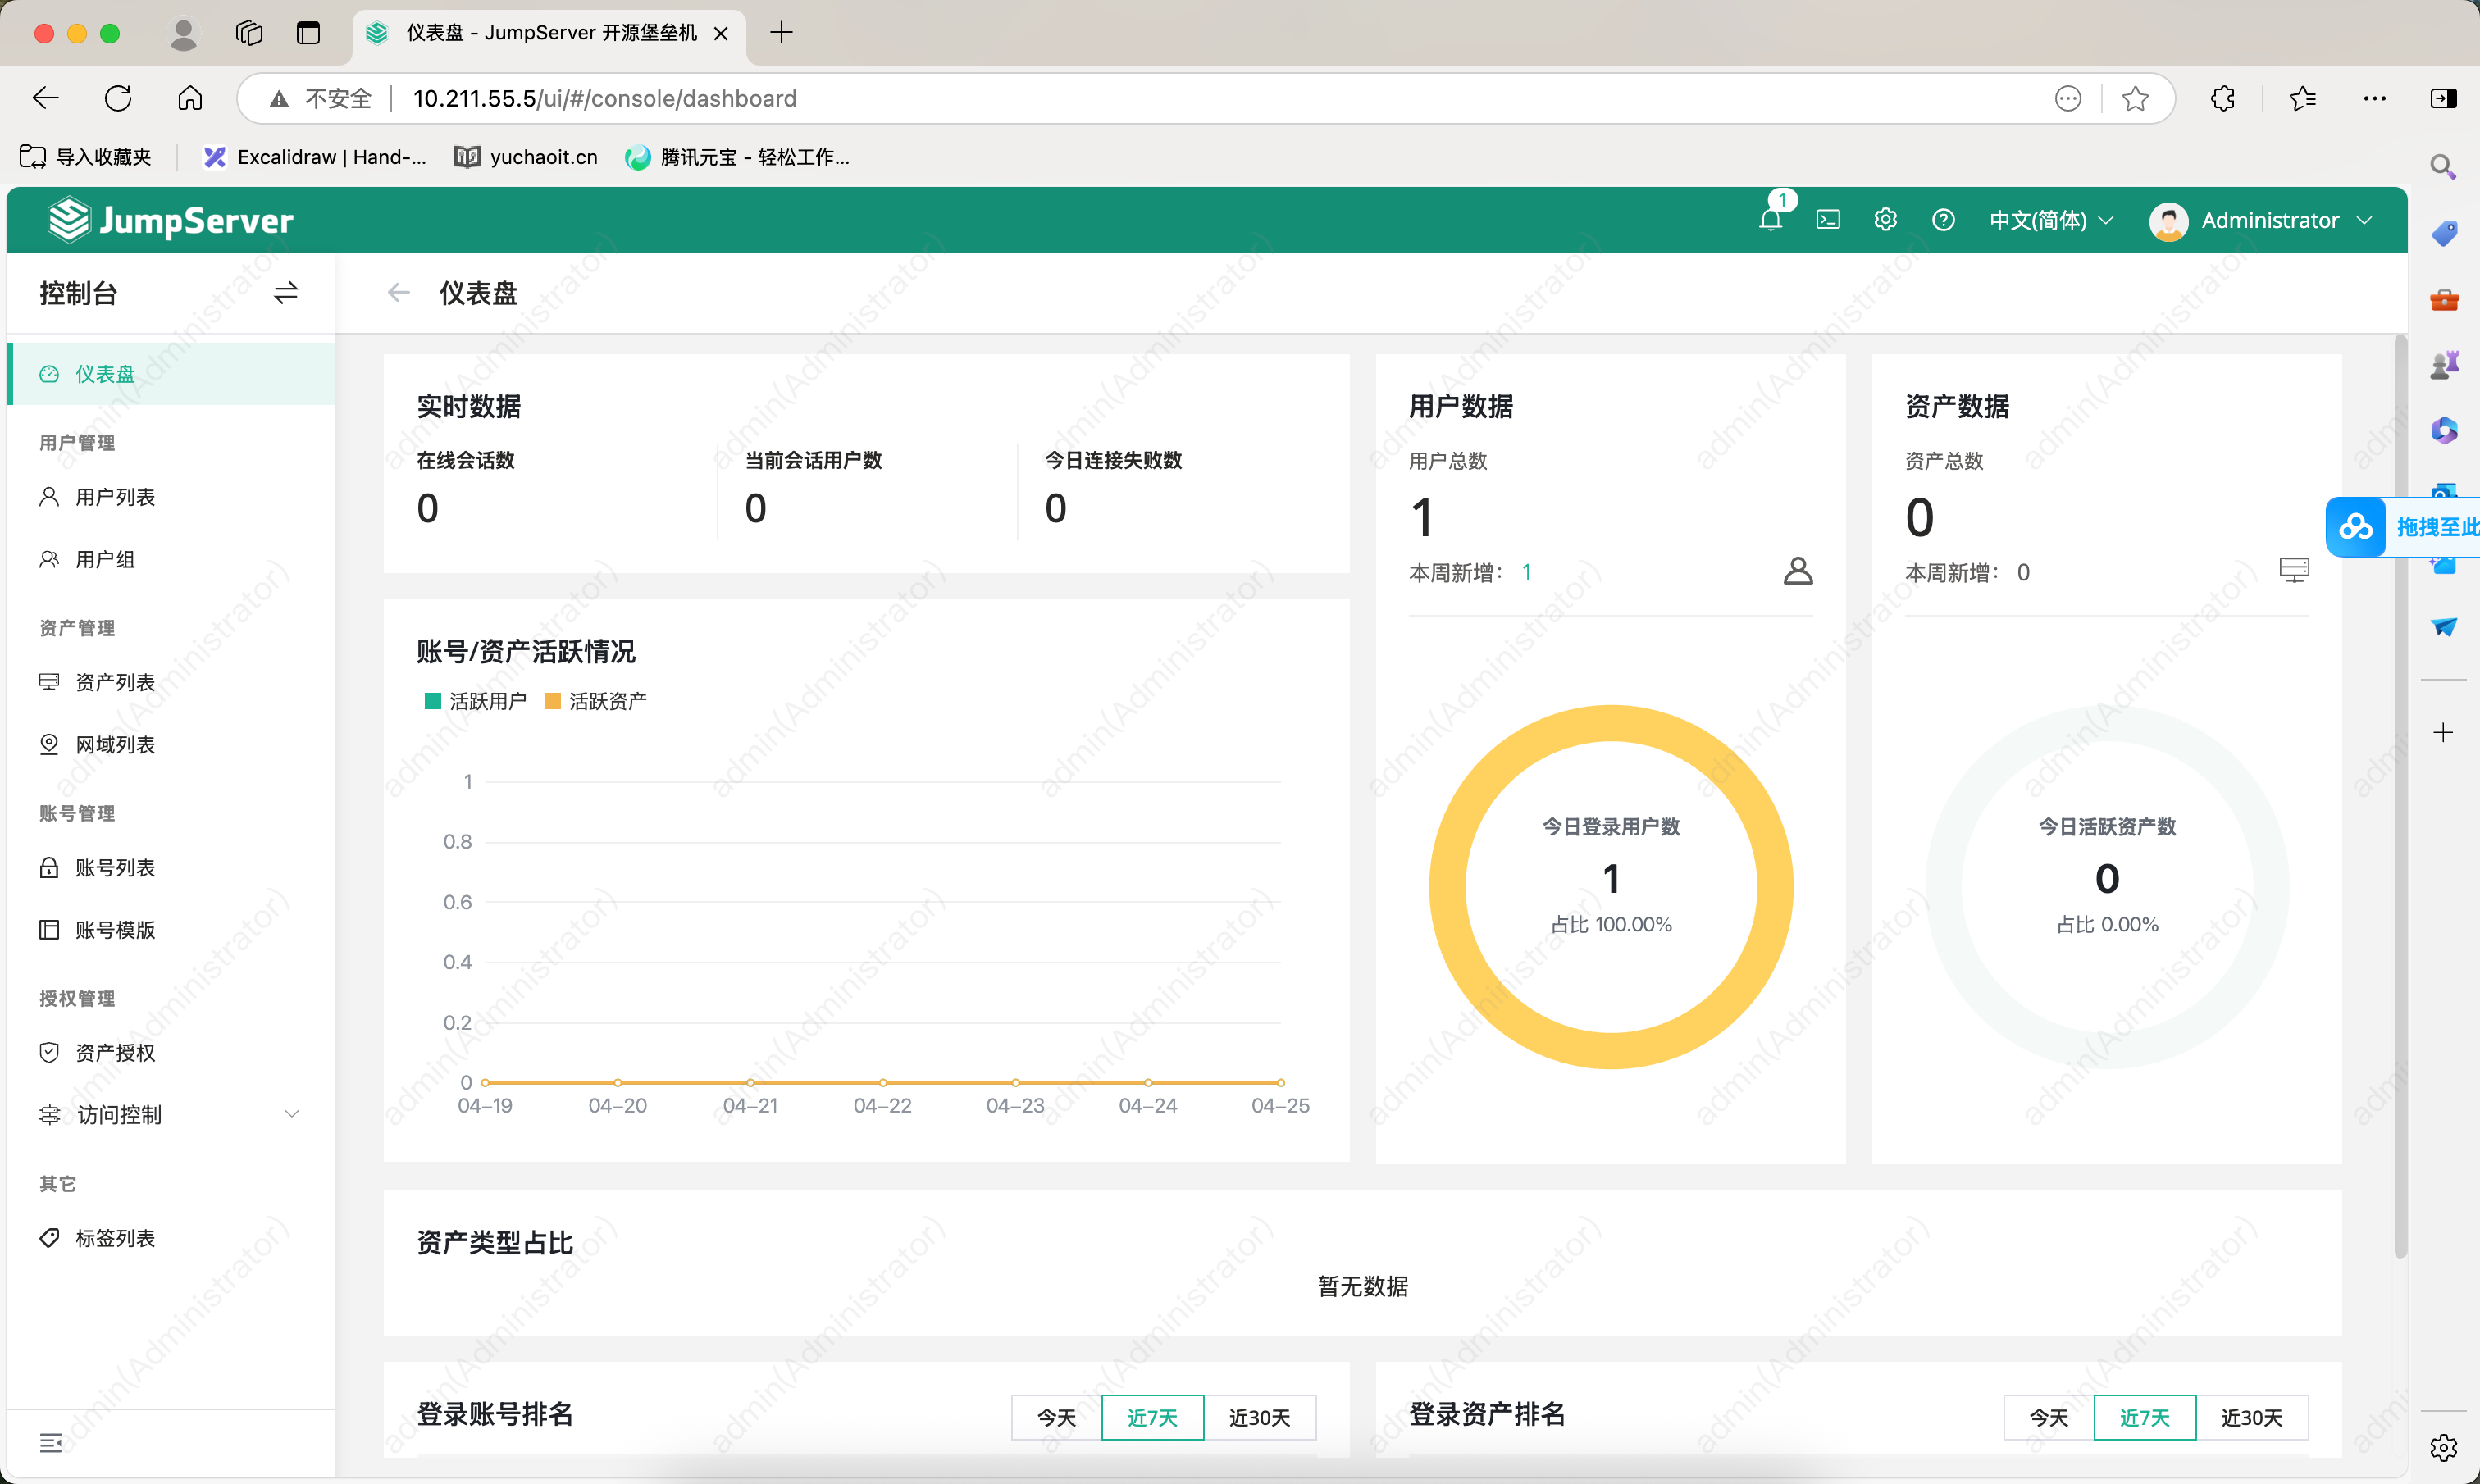Screen dimensions: 2480x1484
Task: Click the browser address bar URL
Action: tap(604, 98)
